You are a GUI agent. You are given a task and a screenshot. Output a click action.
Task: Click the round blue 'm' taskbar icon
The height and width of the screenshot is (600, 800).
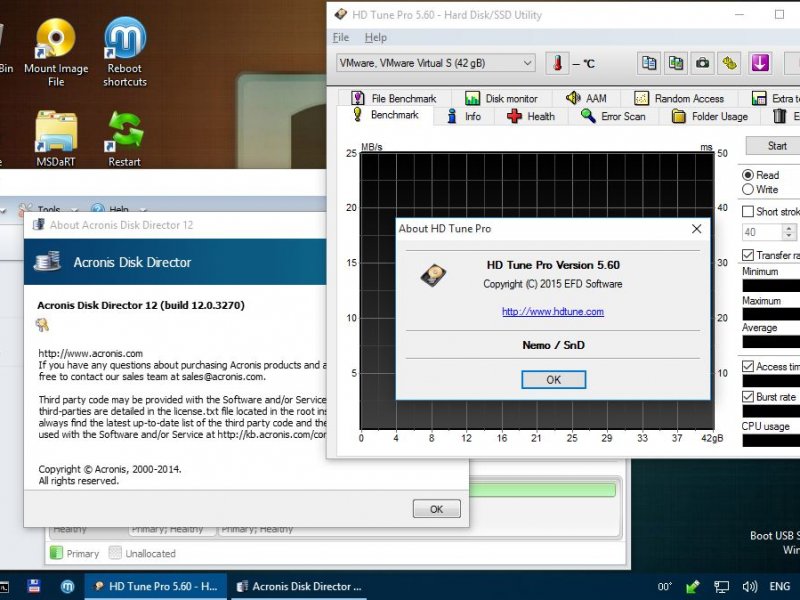click(67, 586)
